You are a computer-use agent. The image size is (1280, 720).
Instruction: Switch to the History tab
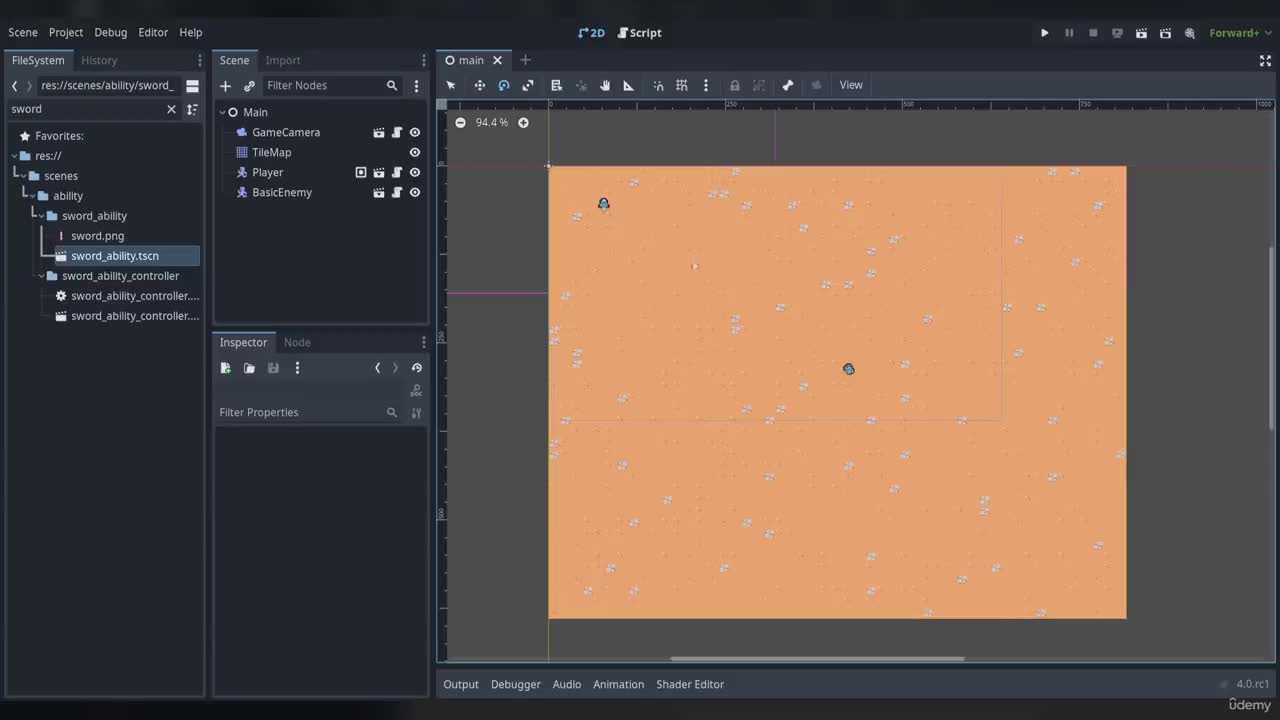point(99,60)
